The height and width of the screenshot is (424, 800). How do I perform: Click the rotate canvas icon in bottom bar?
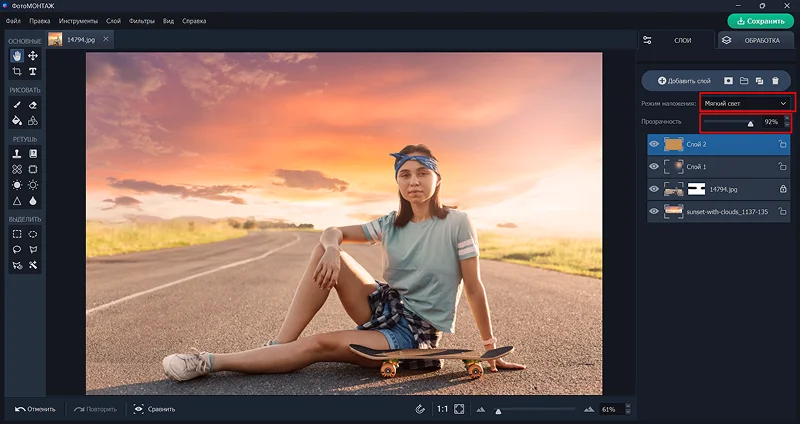(x=420, y=409)
